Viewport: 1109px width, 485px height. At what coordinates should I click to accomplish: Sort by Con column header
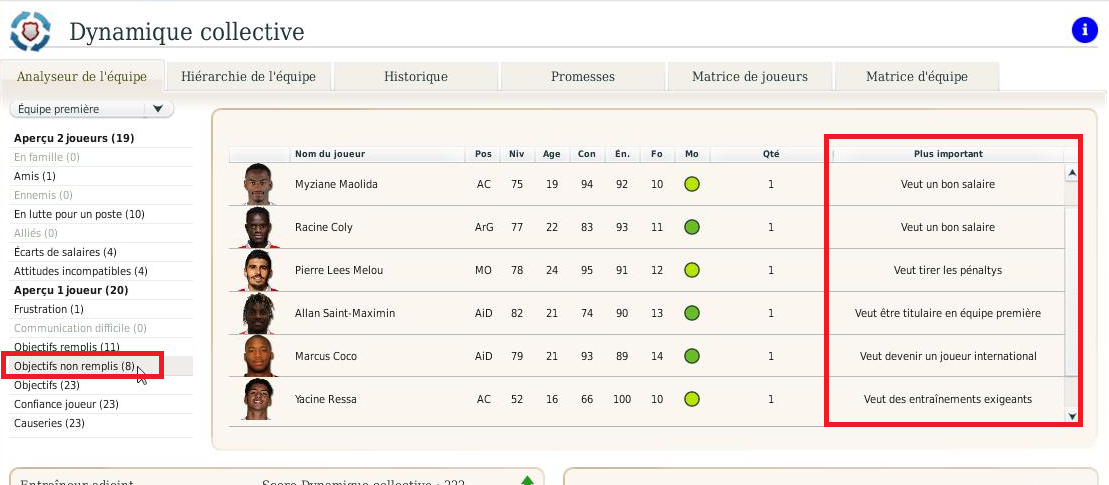coord(586,154)
